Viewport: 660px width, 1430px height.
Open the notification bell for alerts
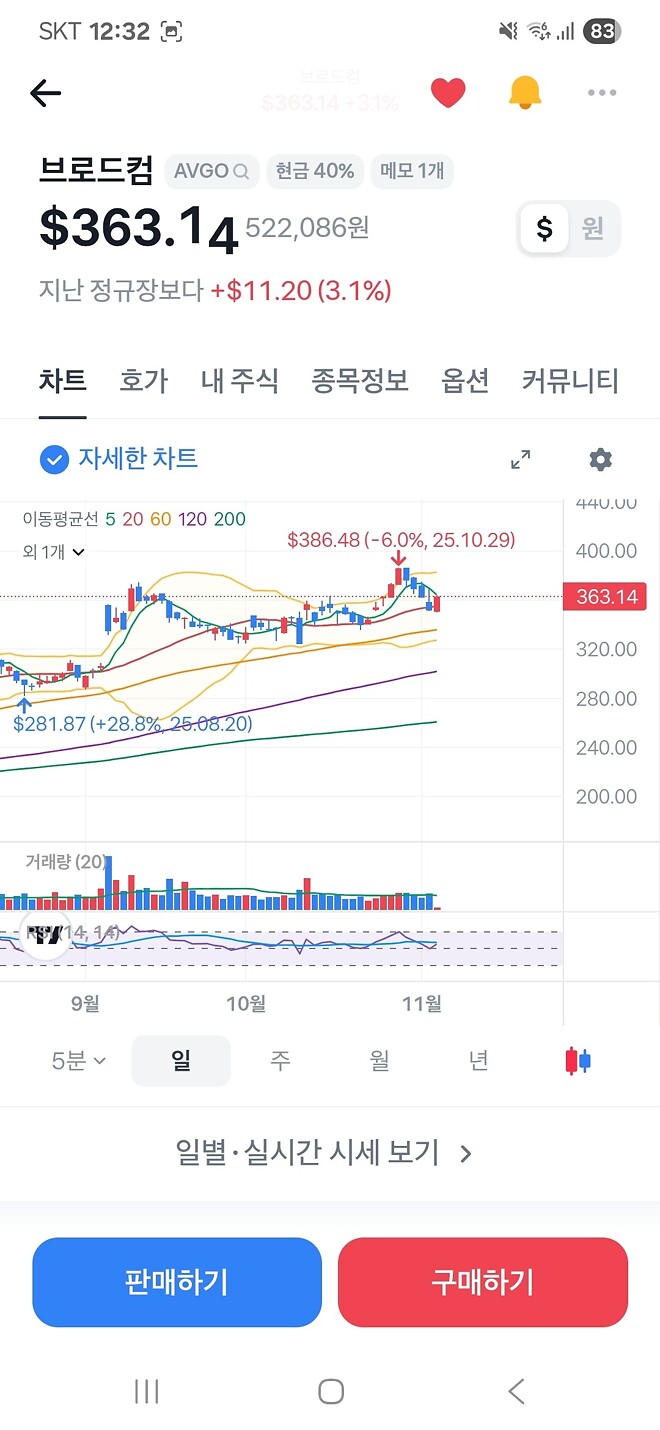click(525, 91)
